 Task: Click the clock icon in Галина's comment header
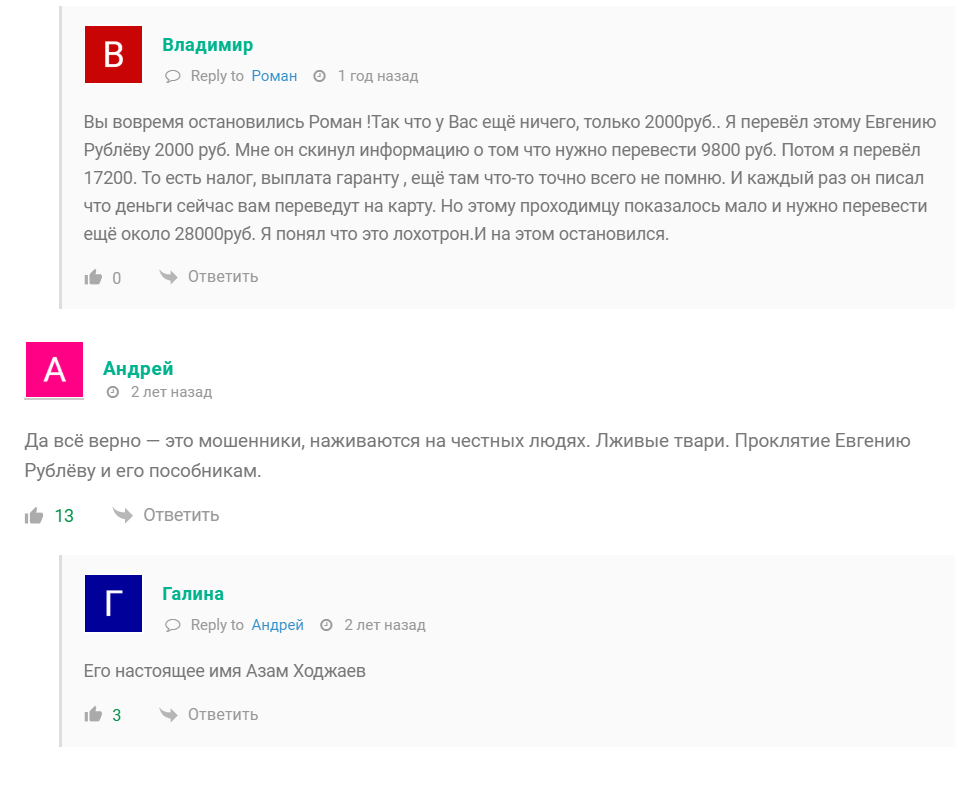click(326, 625)
